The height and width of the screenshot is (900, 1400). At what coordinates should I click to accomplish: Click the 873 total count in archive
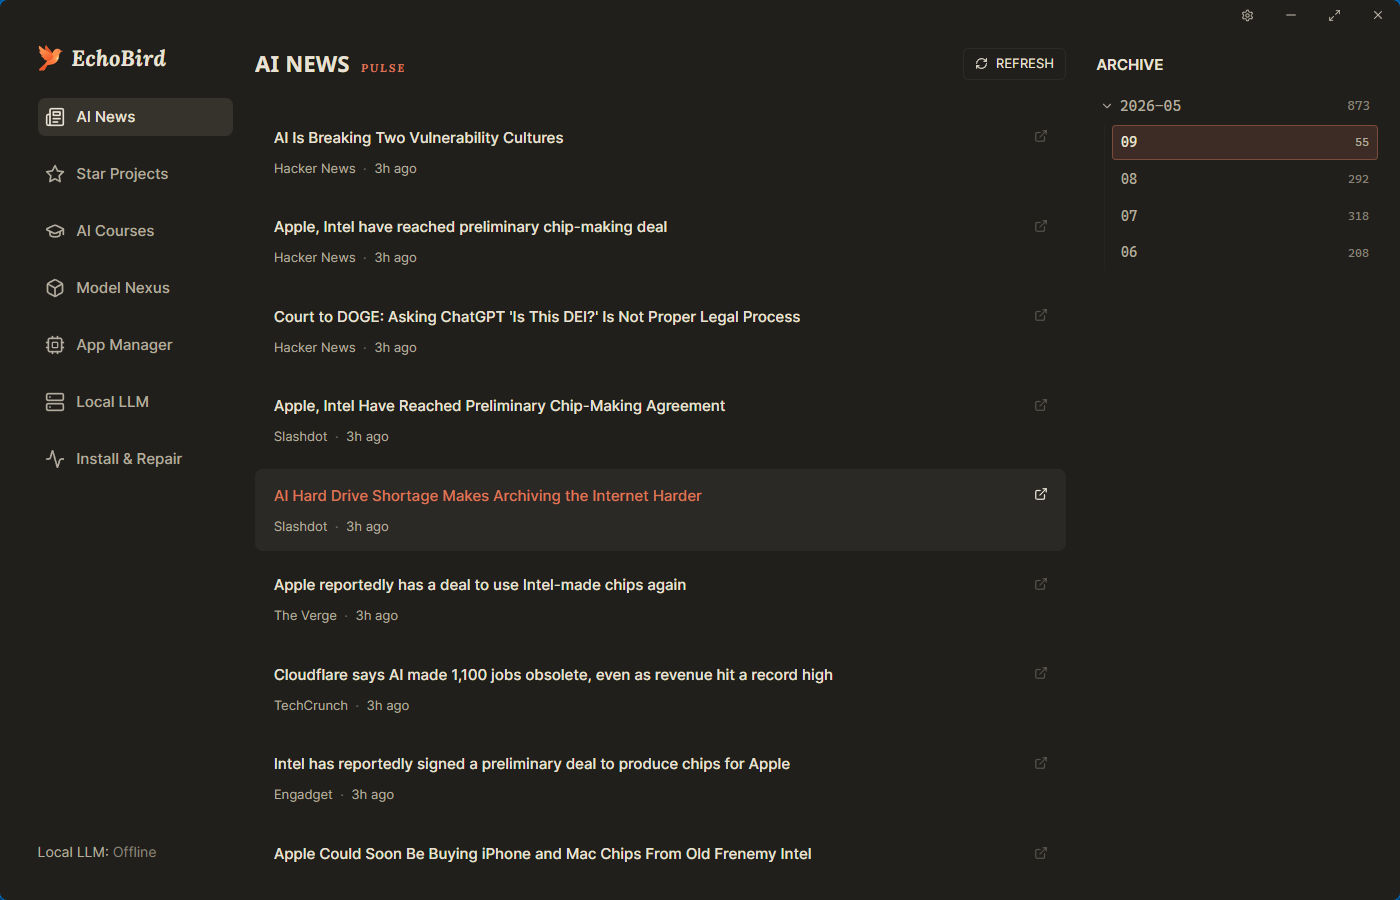[x=1358, y=106]
